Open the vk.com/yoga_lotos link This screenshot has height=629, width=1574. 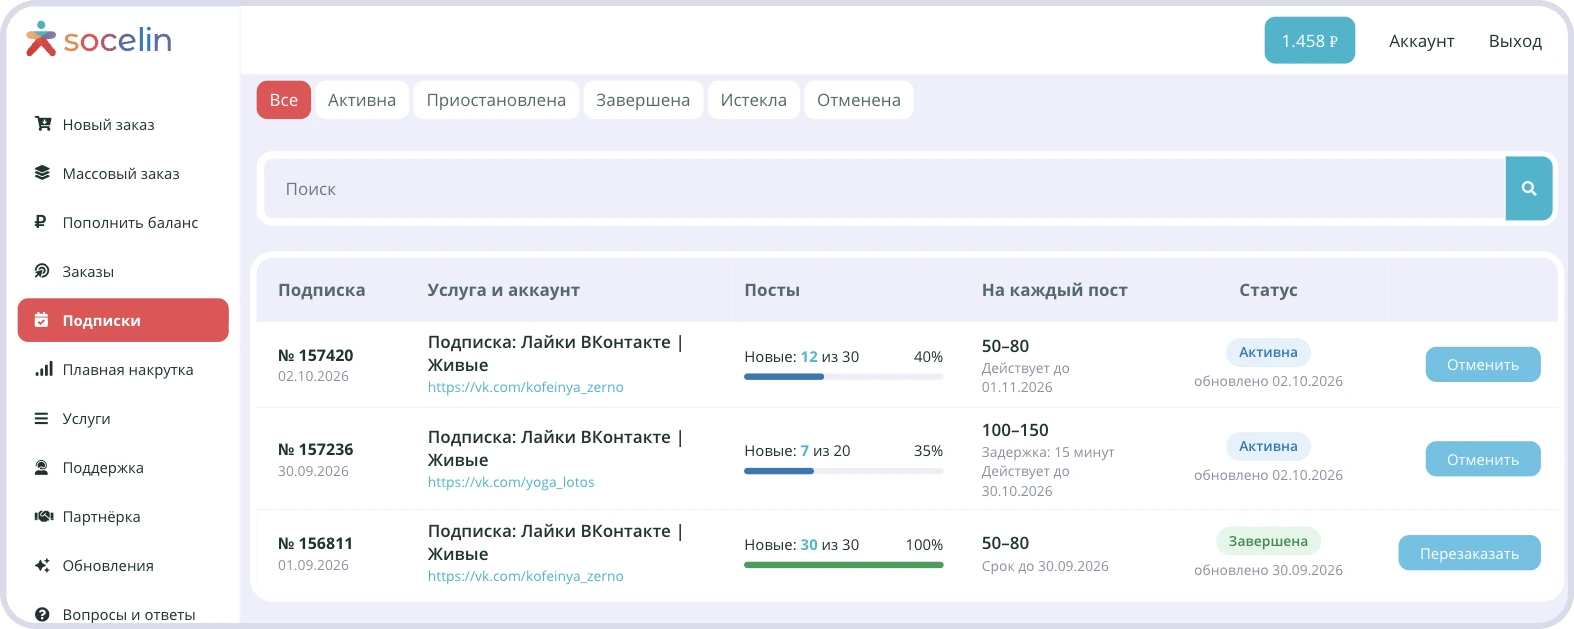point(511,482)
